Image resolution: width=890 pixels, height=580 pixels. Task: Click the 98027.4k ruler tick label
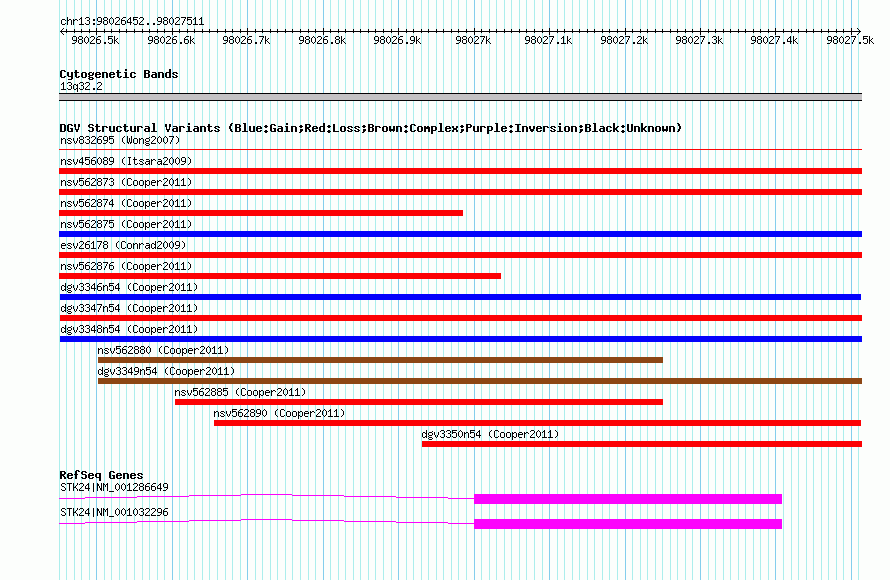click(x=774, y=40)
